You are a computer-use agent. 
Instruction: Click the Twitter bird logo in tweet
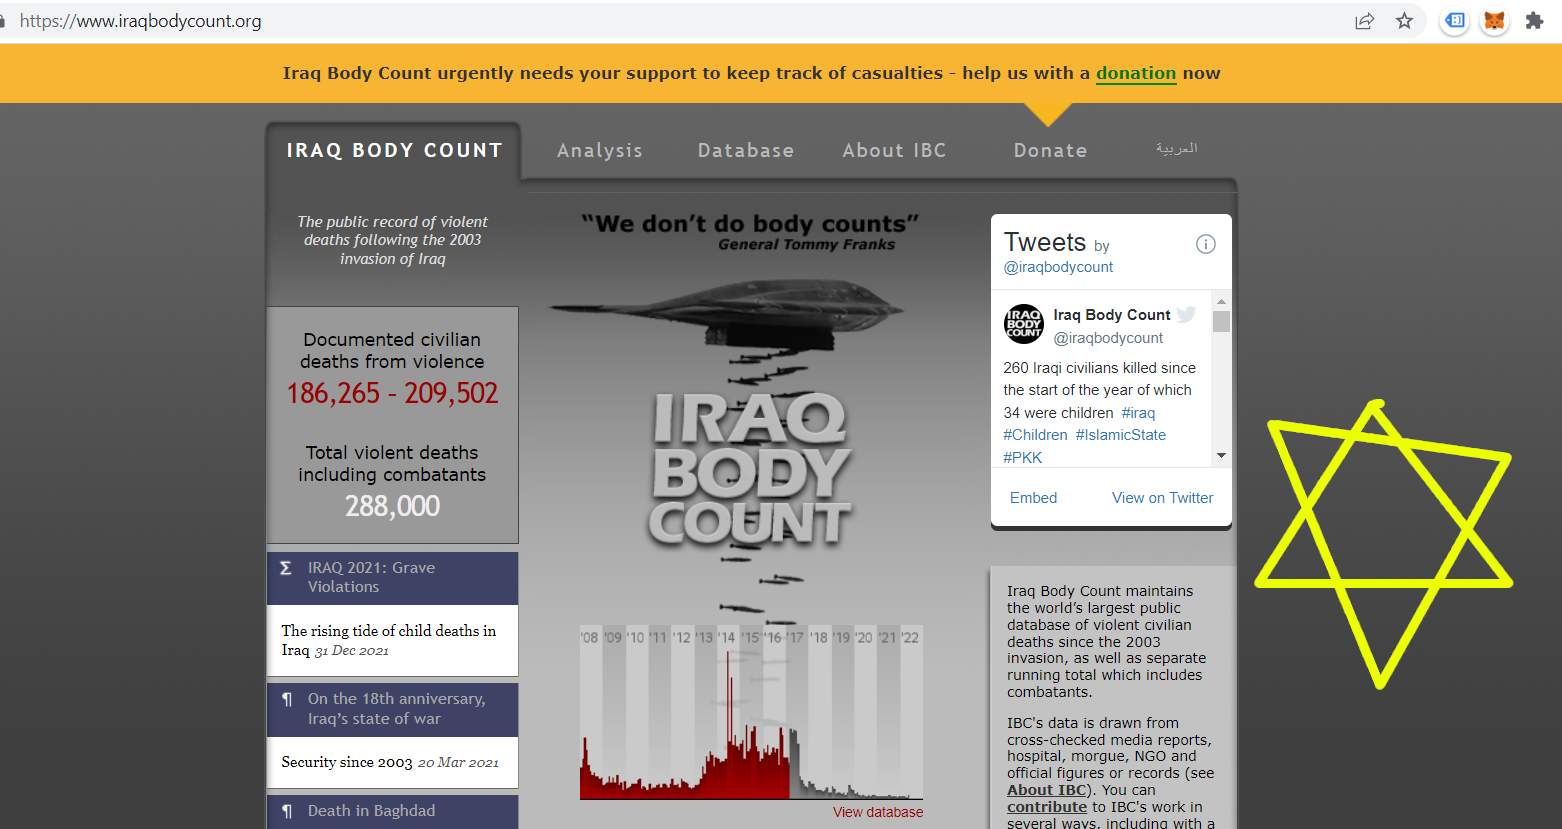(1187, 314)
